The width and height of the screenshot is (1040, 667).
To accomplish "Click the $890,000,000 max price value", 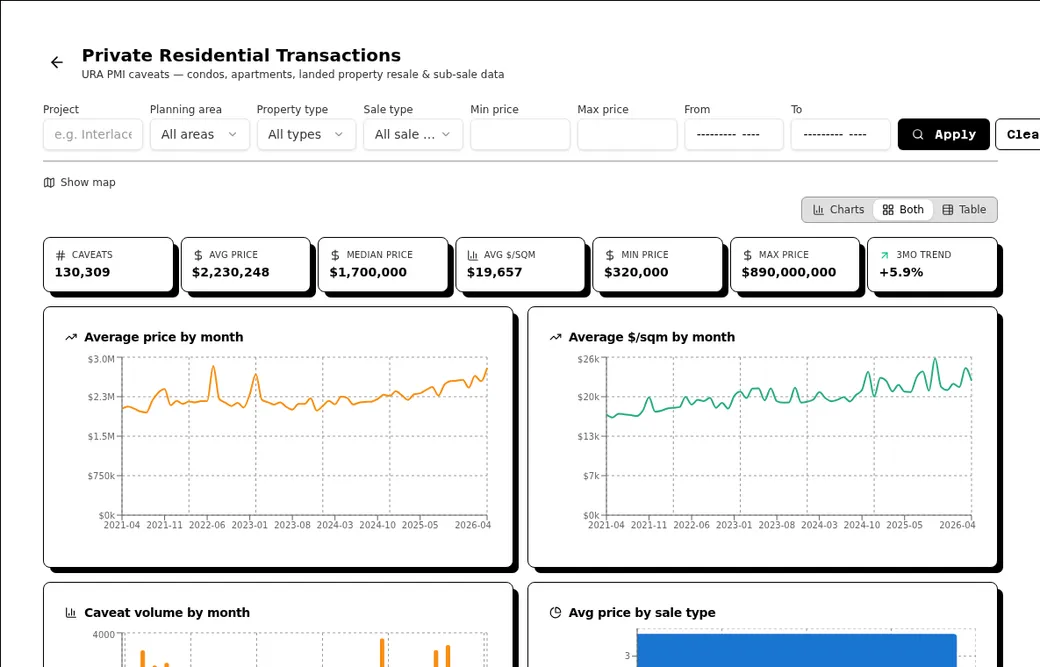I will point(789,273).
